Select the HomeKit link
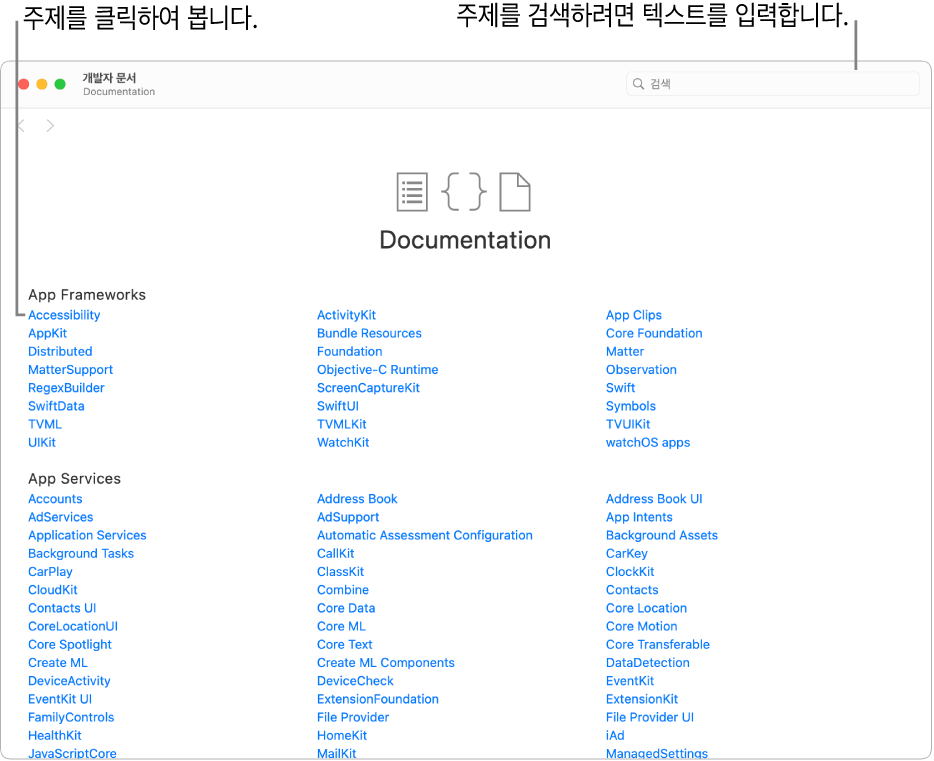 tap(342, 735)
